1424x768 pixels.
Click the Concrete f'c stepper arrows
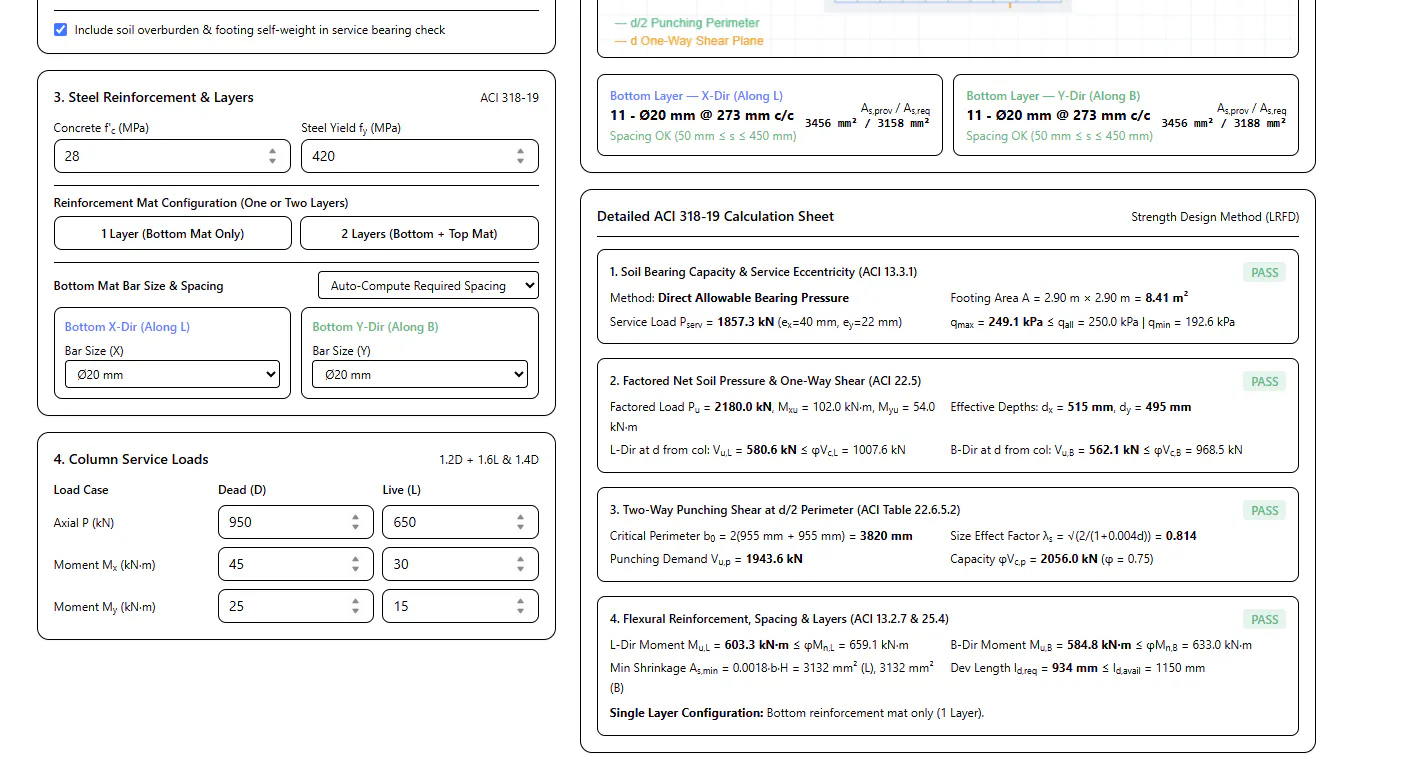[273, 156]
